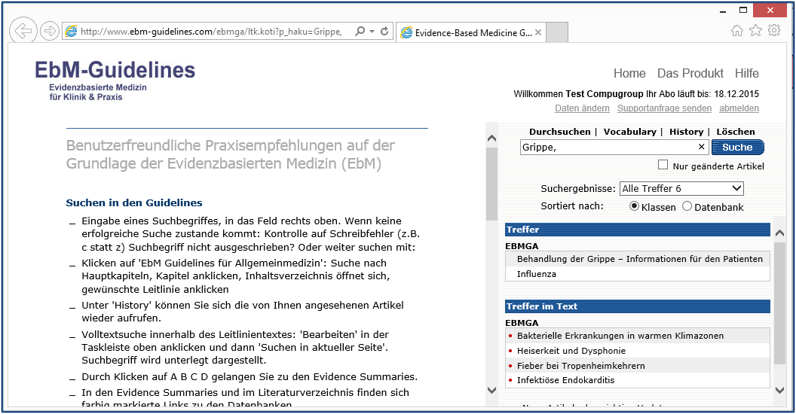
Task: Clear the Grippe search field with X
Action: [702, 147]
